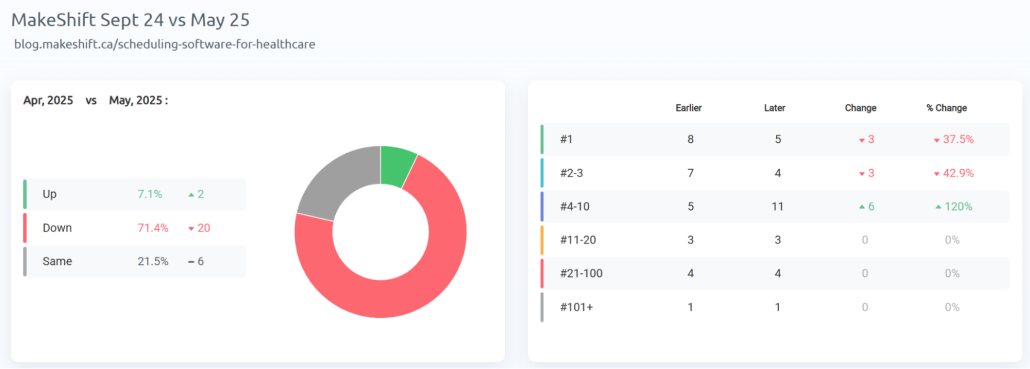1030x369 pixels.
Task: Select the #101+ ranking row label
Action: tap(576, 307)
